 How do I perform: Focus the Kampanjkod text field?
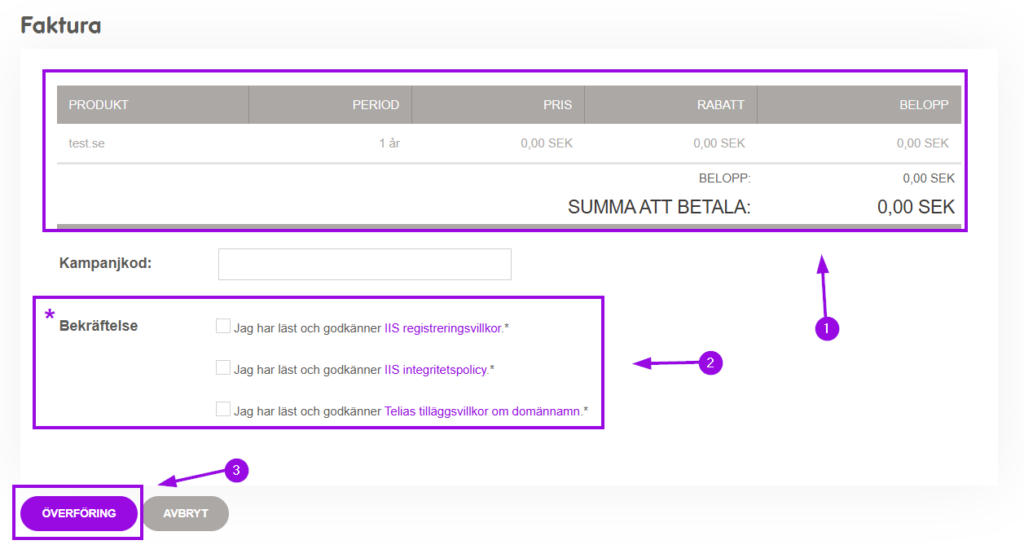point(364,264)
